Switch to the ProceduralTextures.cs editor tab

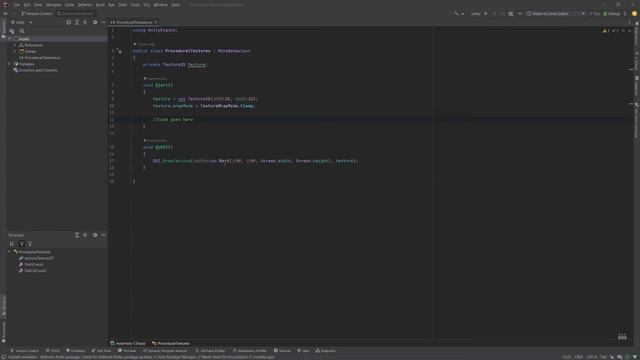click(x=134, y=22)
